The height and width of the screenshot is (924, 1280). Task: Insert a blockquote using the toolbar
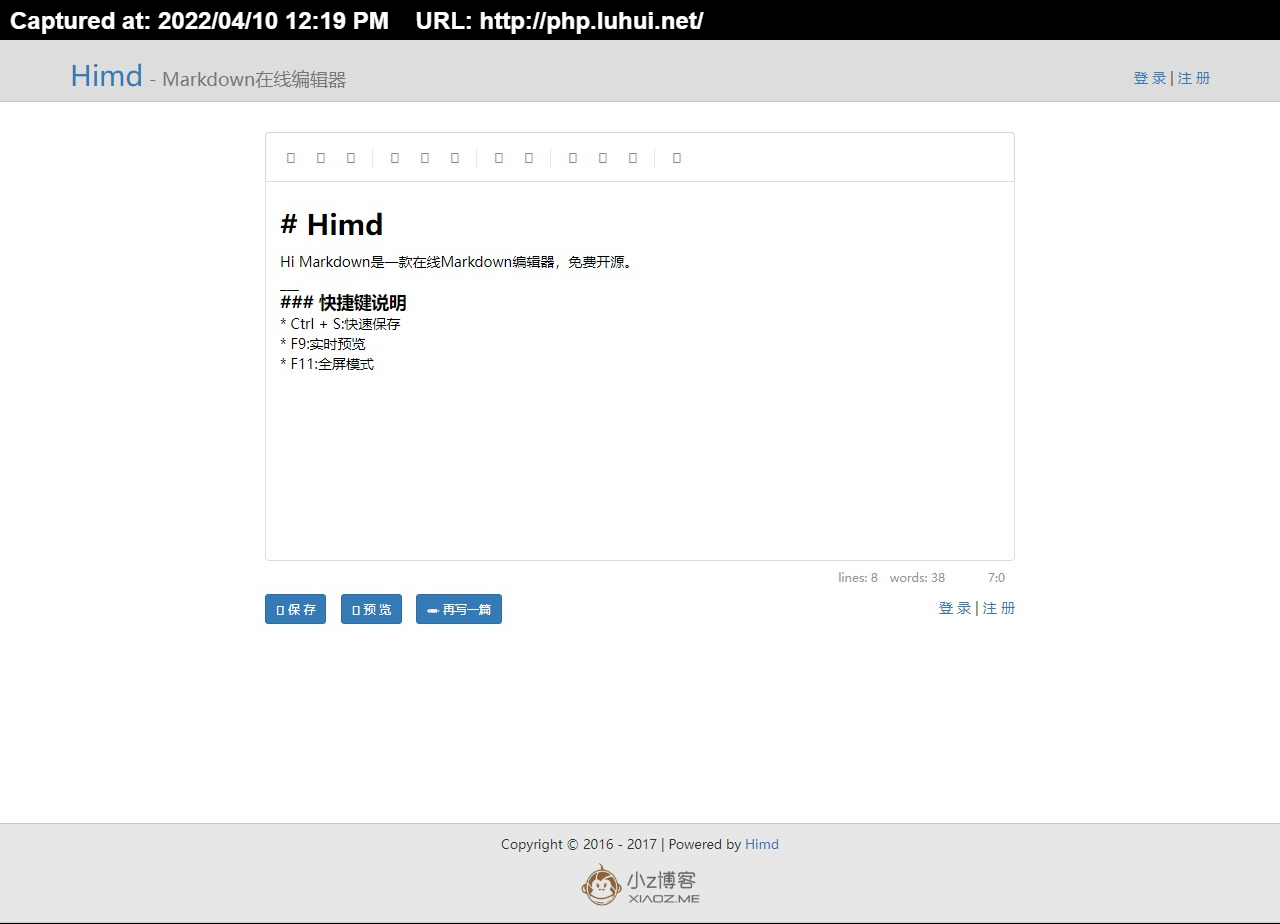tap(395, 158)
